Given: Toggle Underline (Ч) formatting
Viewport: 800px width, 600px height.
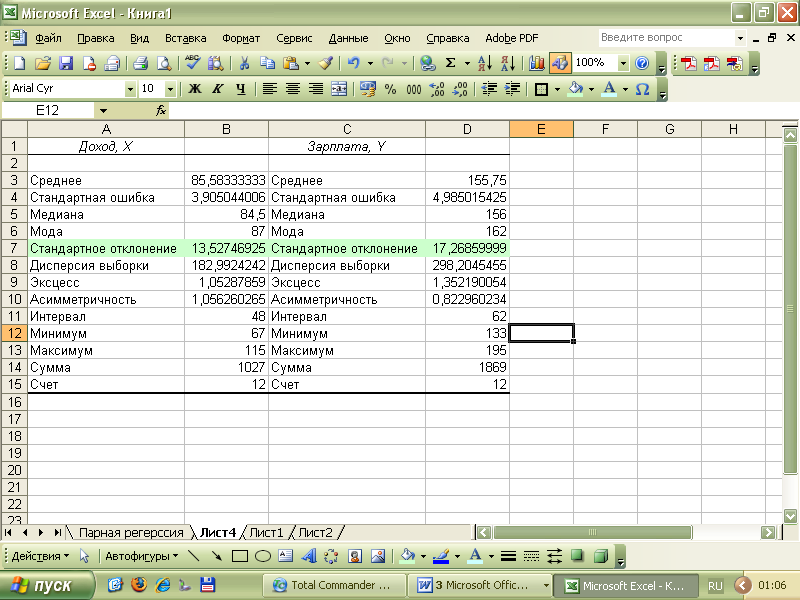Looking at the screenshot, I should point(241,89).
